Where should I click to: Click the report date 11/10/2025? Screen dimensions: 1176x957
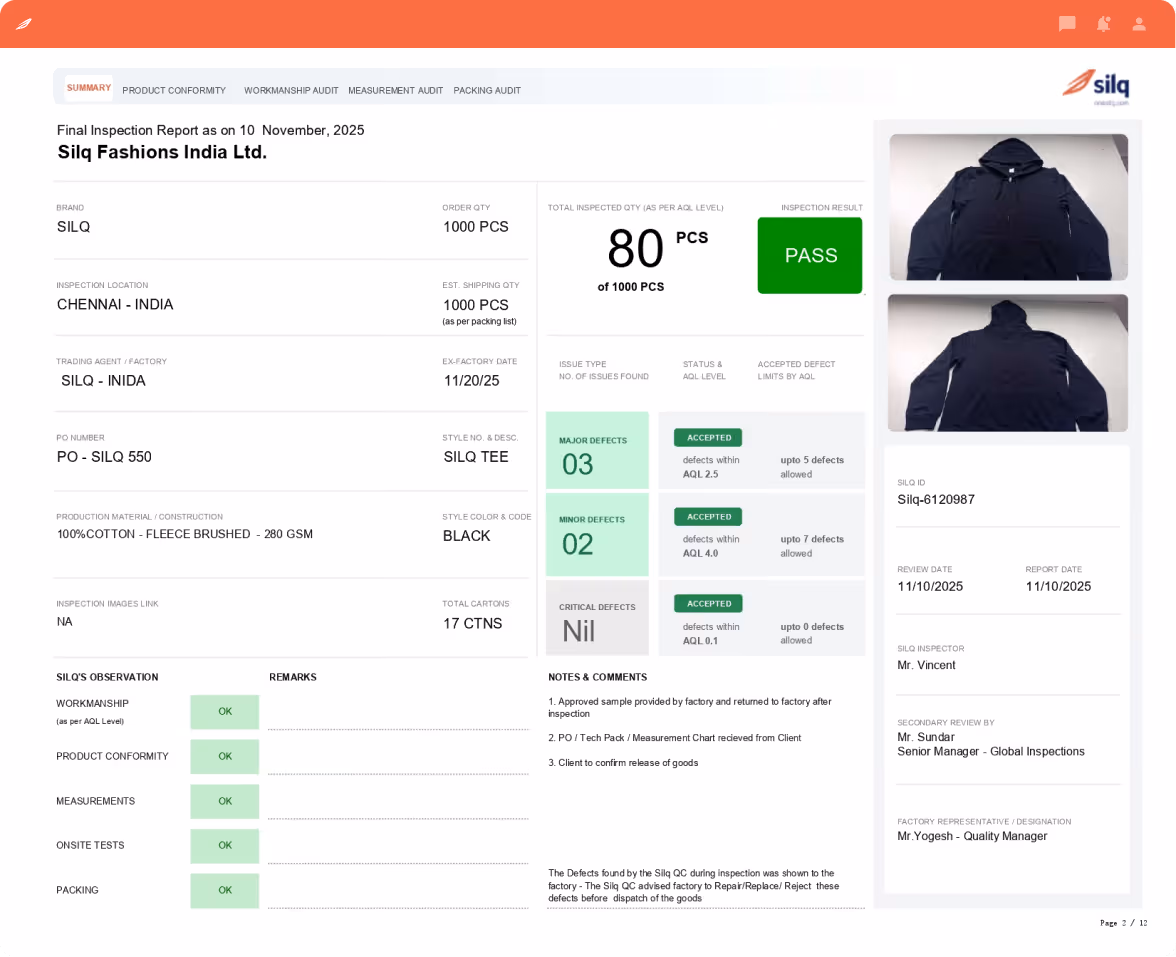pos(1058,586)
